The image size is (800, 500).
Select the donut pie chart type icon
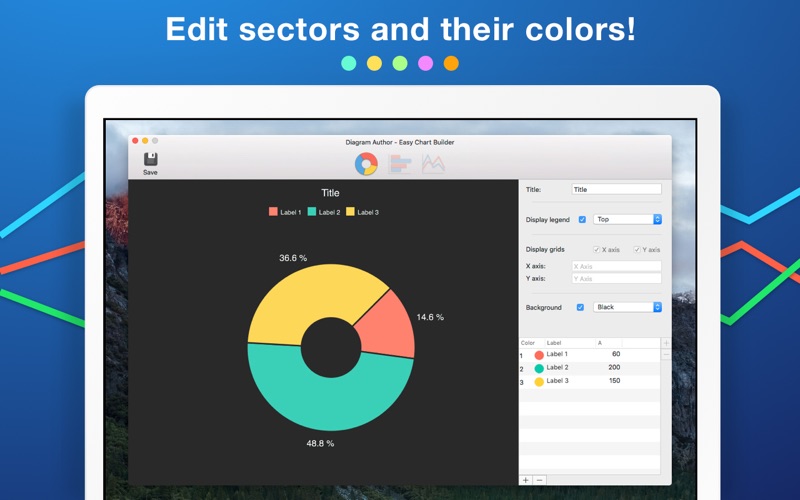coord(366,164)
